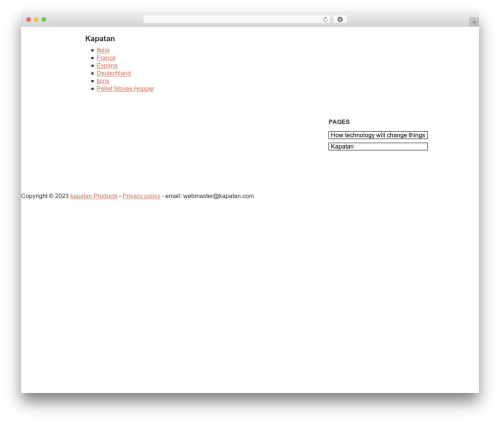Click the webmaster@kapatan.com email text
Image resolution: width=500 pixels, height=423 pixels.
click(218, 196)
